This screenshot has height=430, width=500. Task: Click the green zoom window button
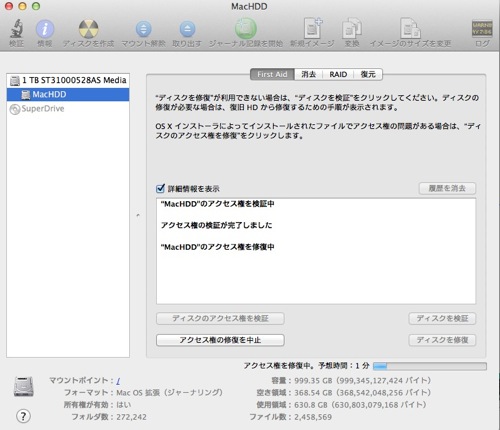pos(36,6)
